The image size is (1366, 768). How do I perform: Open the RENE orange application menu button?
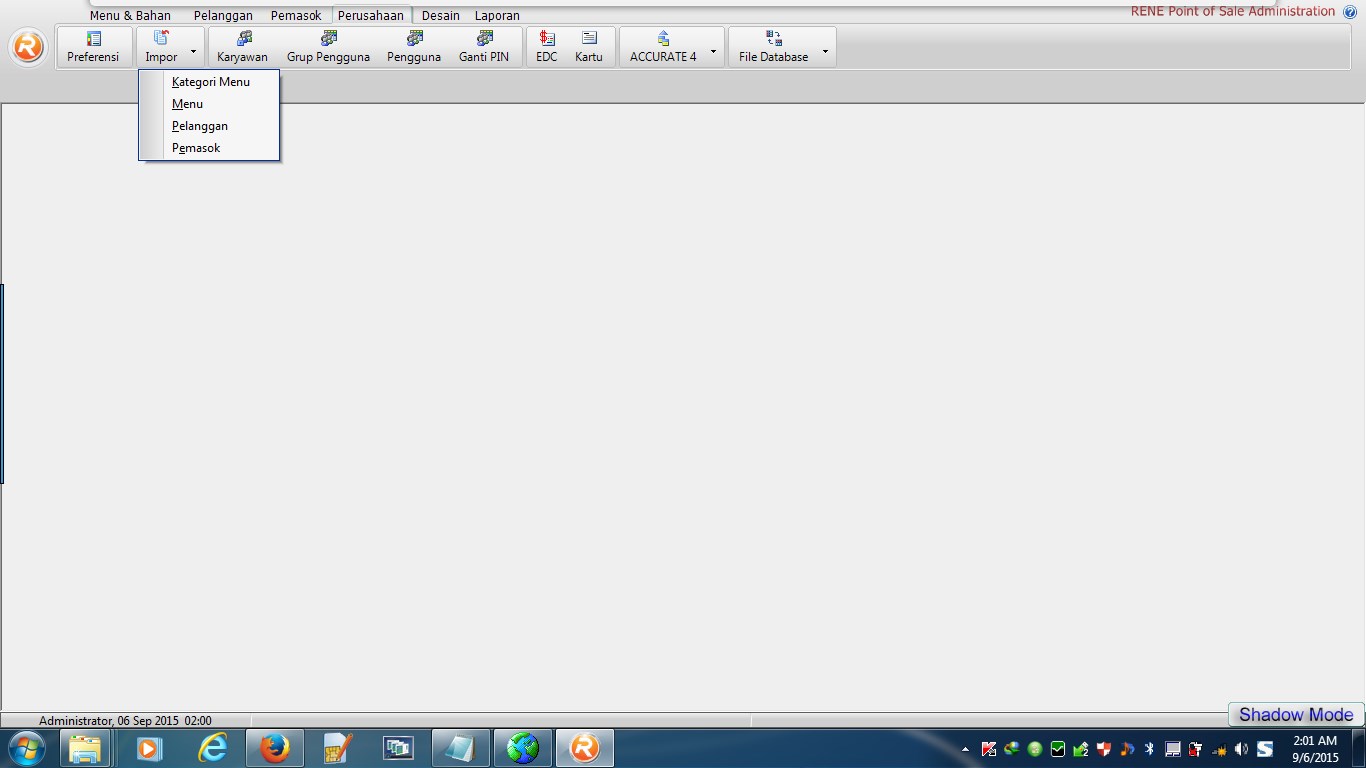click(28, 47)
